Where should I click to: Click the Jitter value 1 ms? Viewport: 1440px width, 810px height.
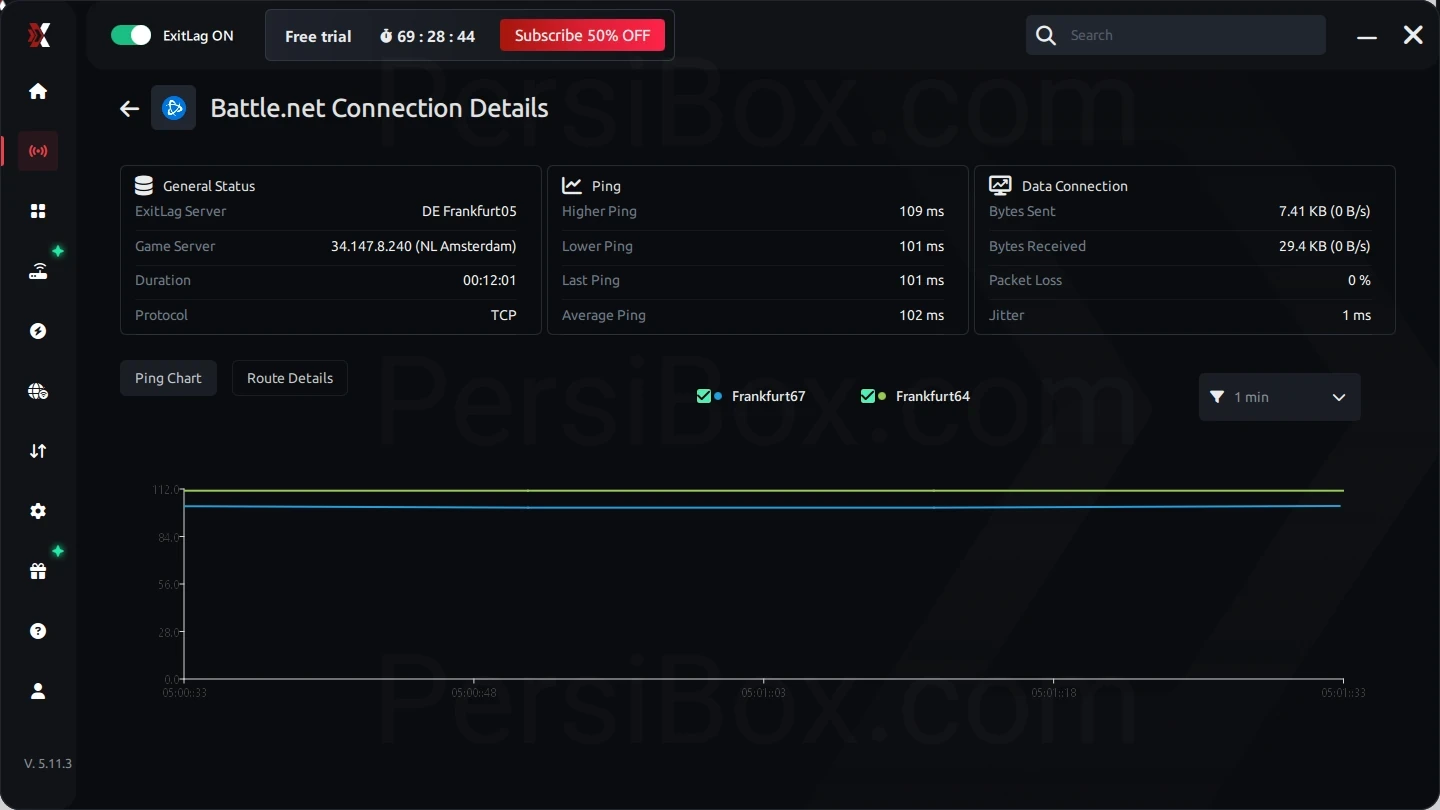(x=1357, y=315)
